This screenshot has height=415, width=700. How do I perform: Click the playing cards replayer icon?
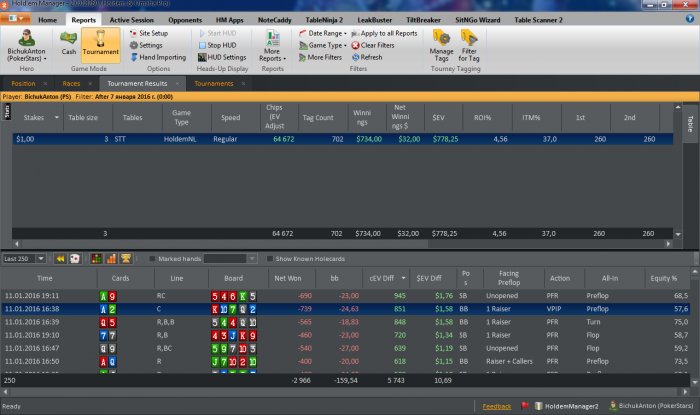(x=75, y=258)
